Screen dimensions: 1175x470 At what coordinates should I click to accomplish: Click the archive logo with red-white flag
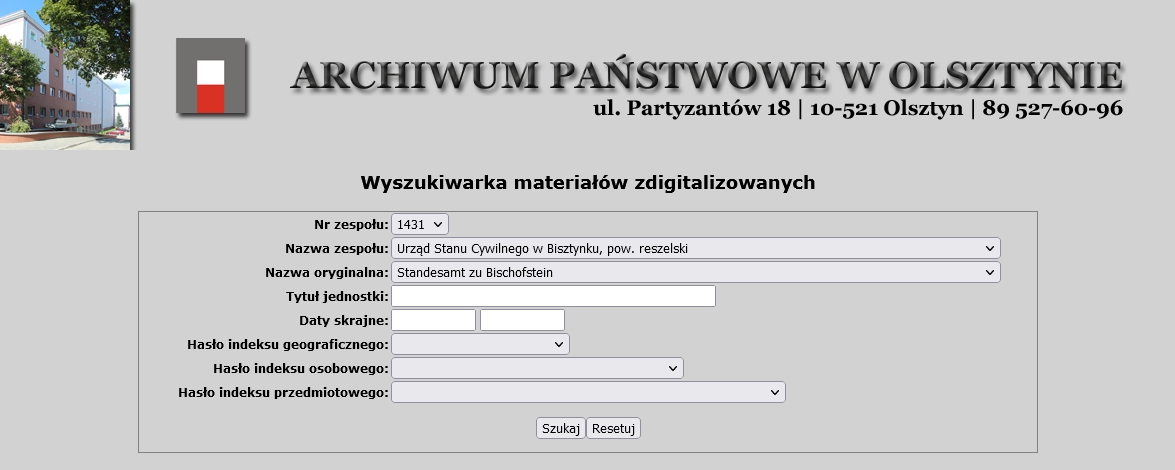click(211, 76)
